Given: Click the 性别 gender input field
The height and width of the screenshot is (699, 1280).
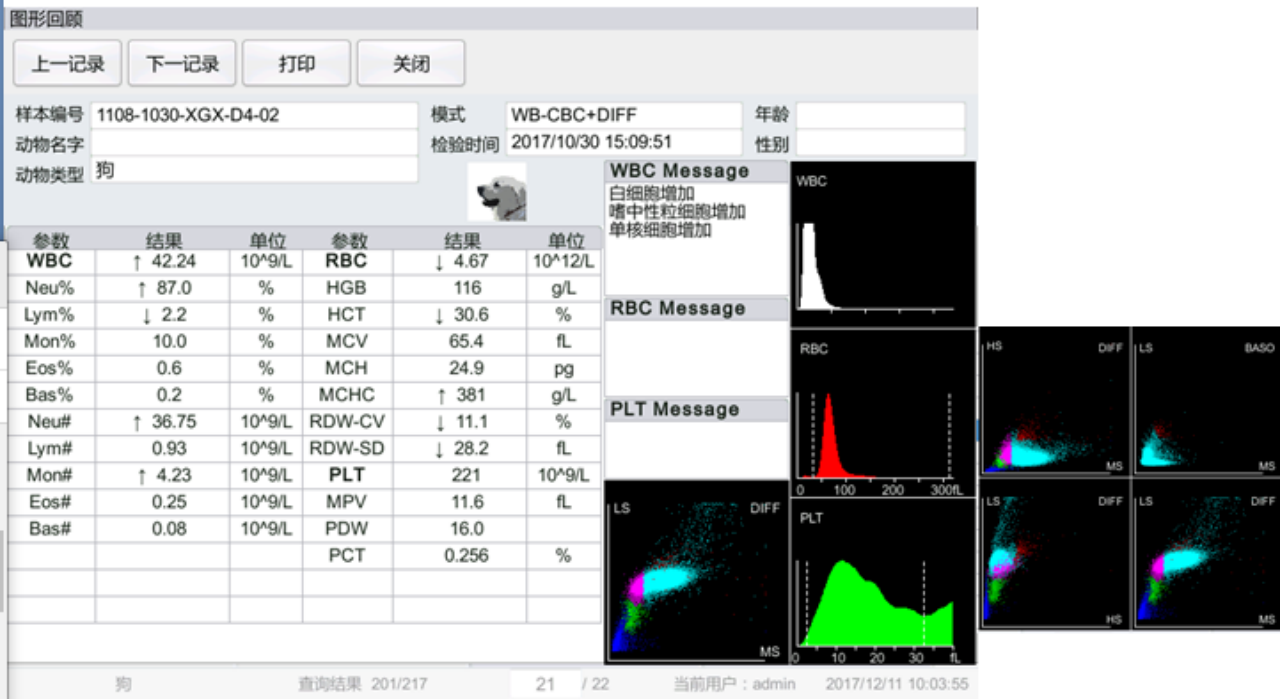Looking at the screenshot, I should (880, 143).
